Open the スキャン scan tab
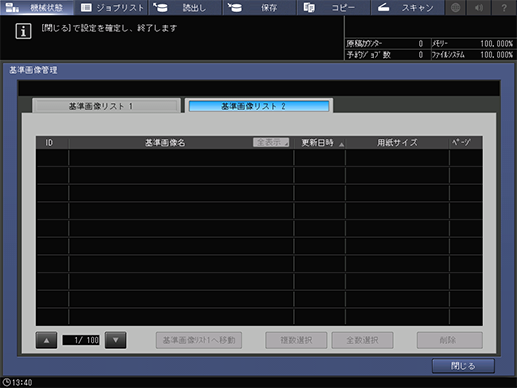Viewport: 517px width, 388px height. point(408,7)
